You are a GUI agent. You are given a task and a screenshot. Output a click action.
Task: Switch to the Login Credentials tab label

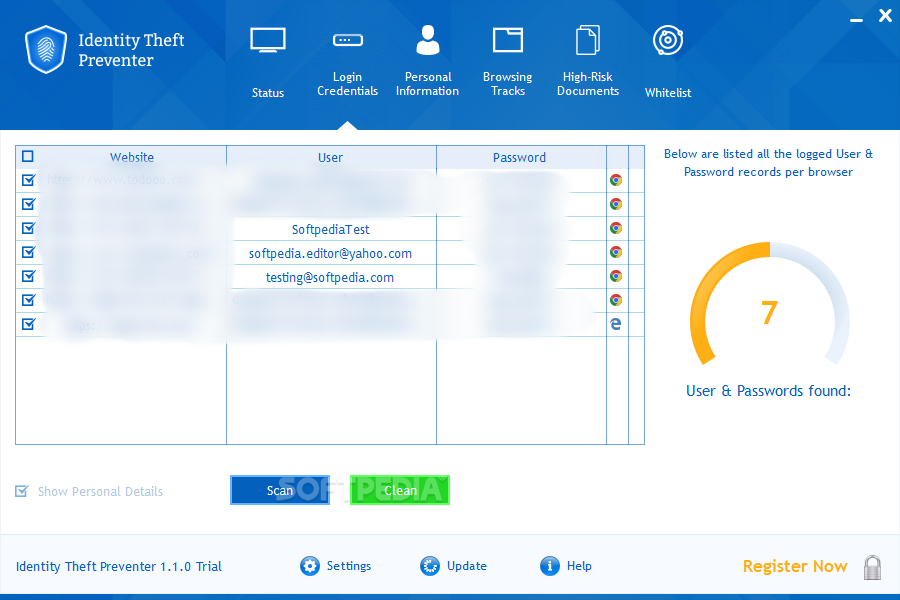(x=347, y=84)
